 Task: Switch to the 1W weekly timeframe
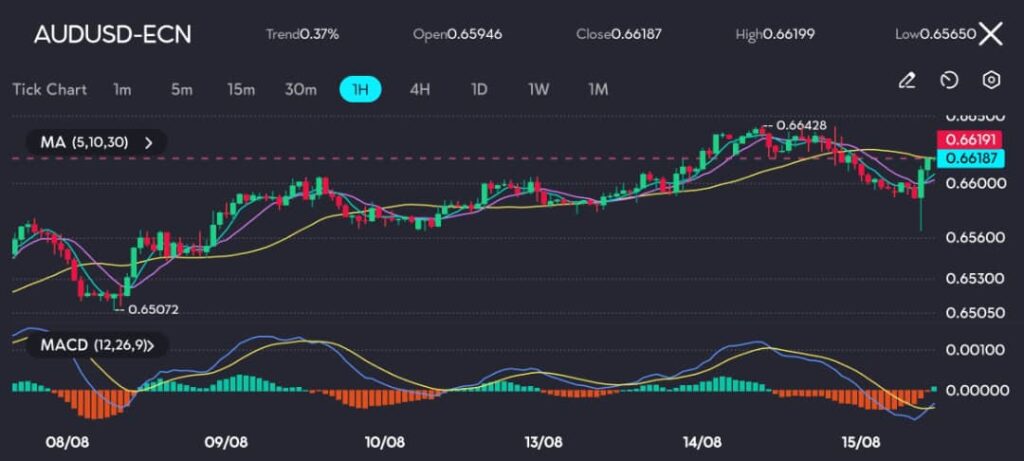[x=539, y=89]
